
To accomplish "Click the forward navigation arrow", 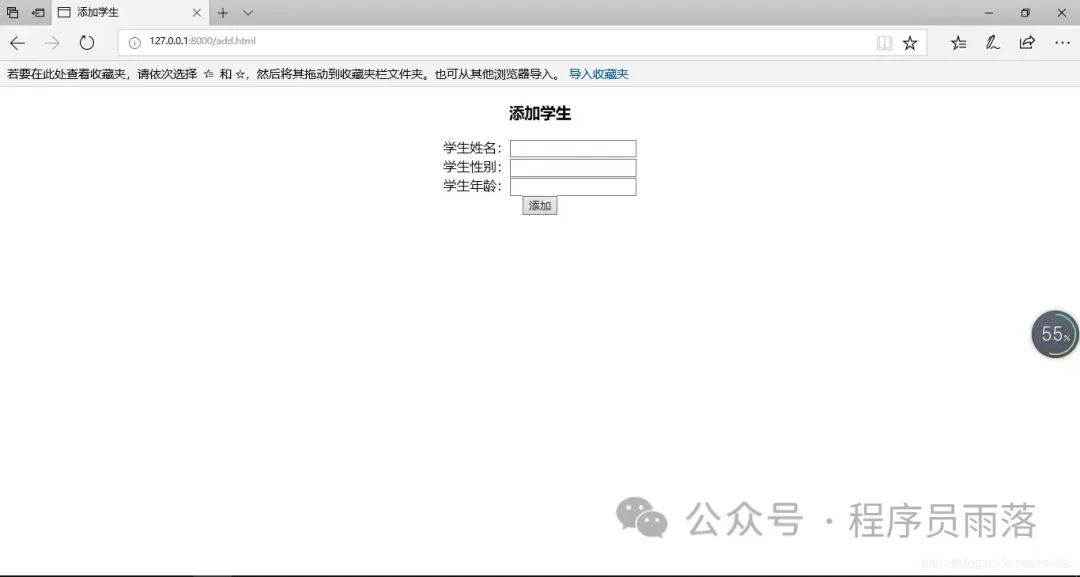I will 52,43.
